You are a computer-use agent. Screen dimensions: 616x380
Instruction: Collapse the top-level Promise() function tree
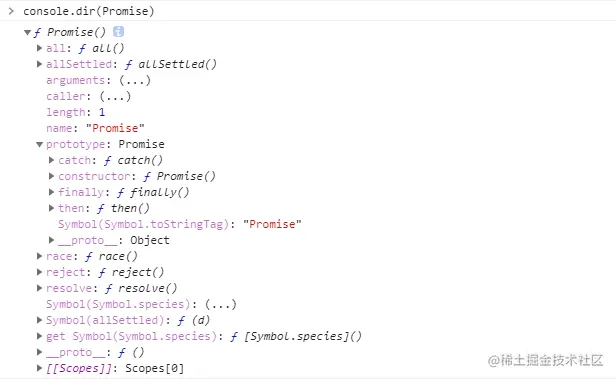28,32
